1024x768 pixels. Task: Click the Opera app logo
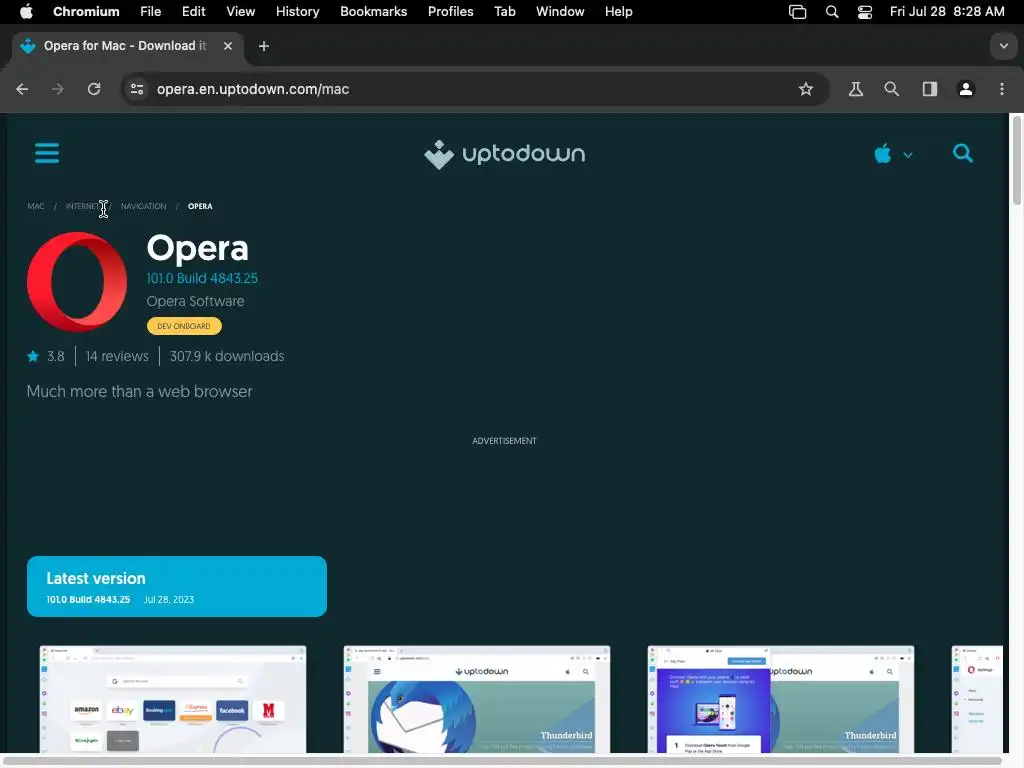click(77, 281)
